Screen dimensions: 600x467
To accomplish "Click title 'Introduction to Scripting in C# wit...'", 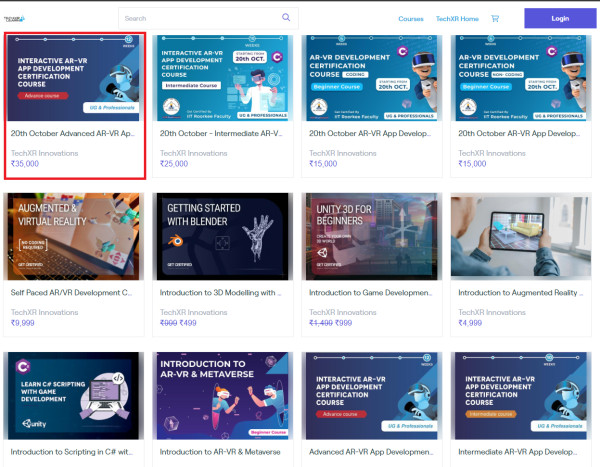I will coord(72,452).
